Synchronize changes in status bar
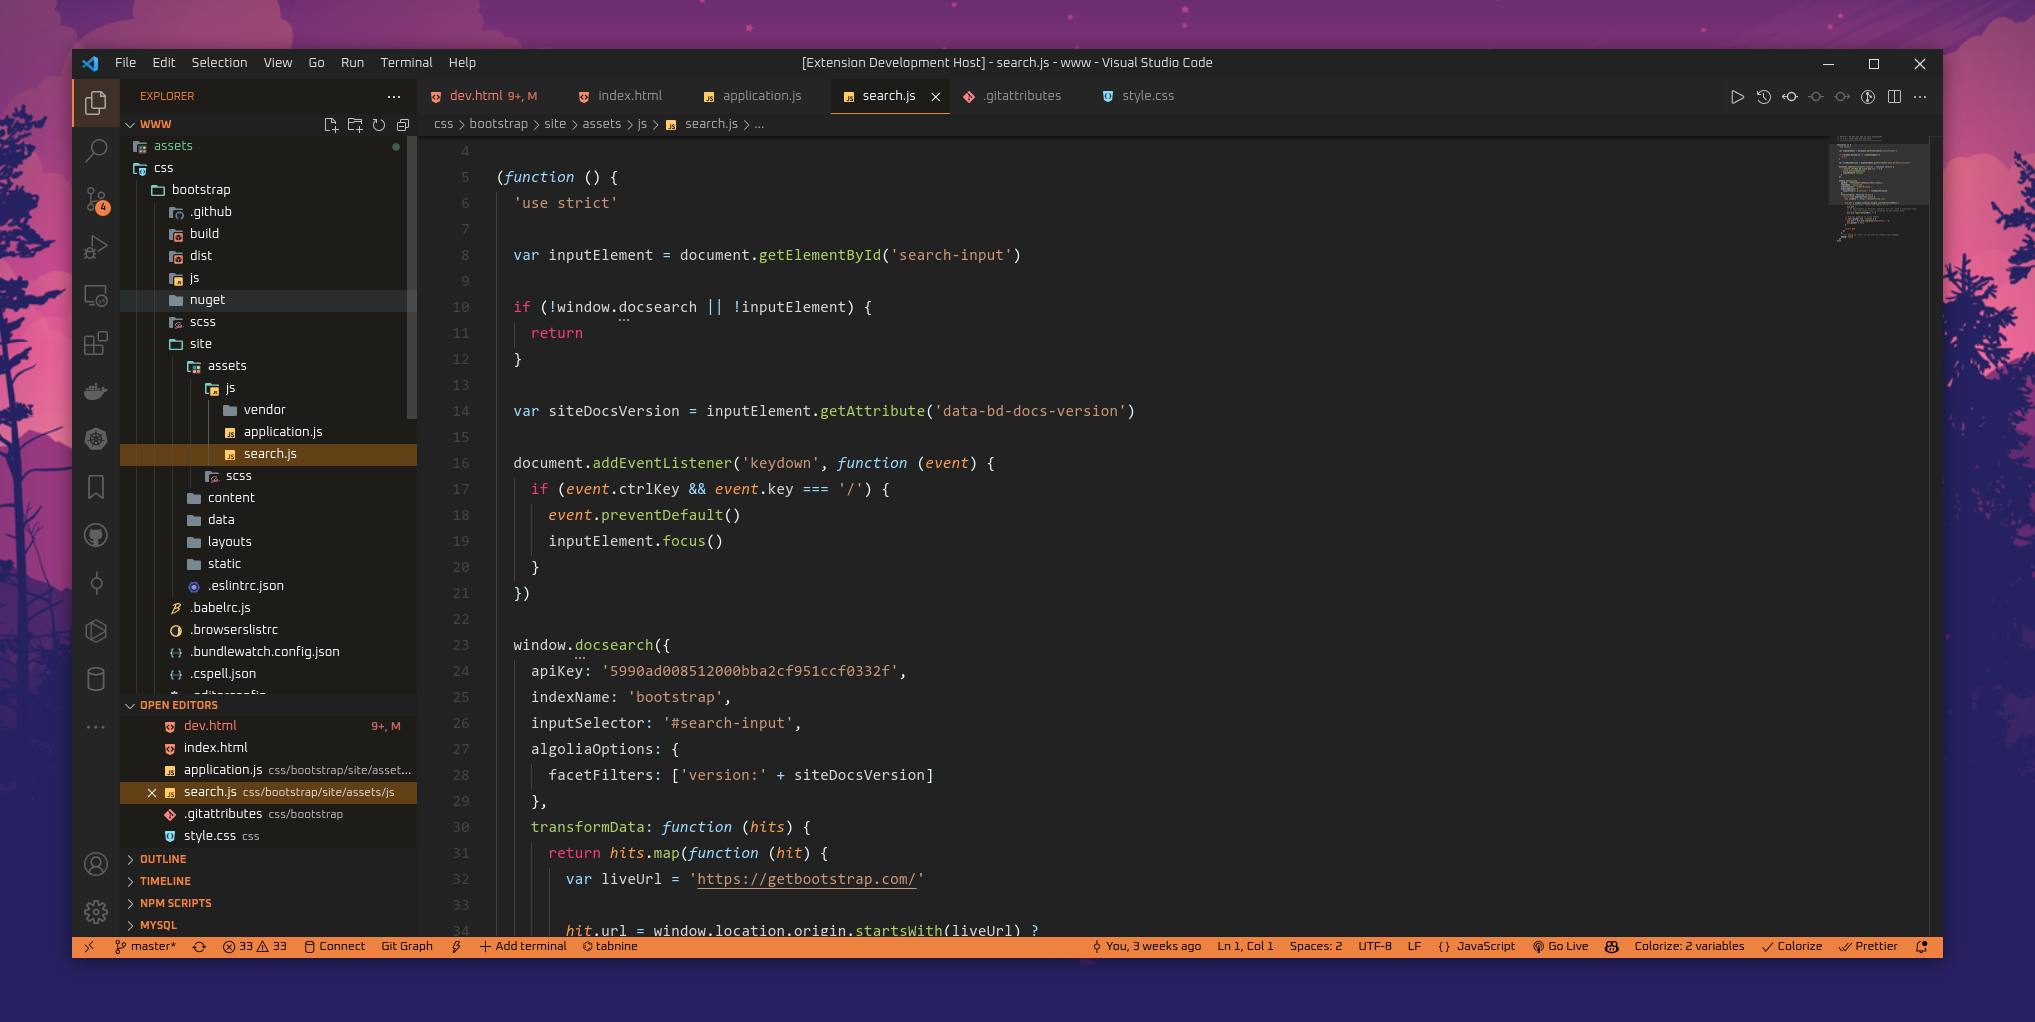Screen dimensions: 2035x1022 point(199,946)
